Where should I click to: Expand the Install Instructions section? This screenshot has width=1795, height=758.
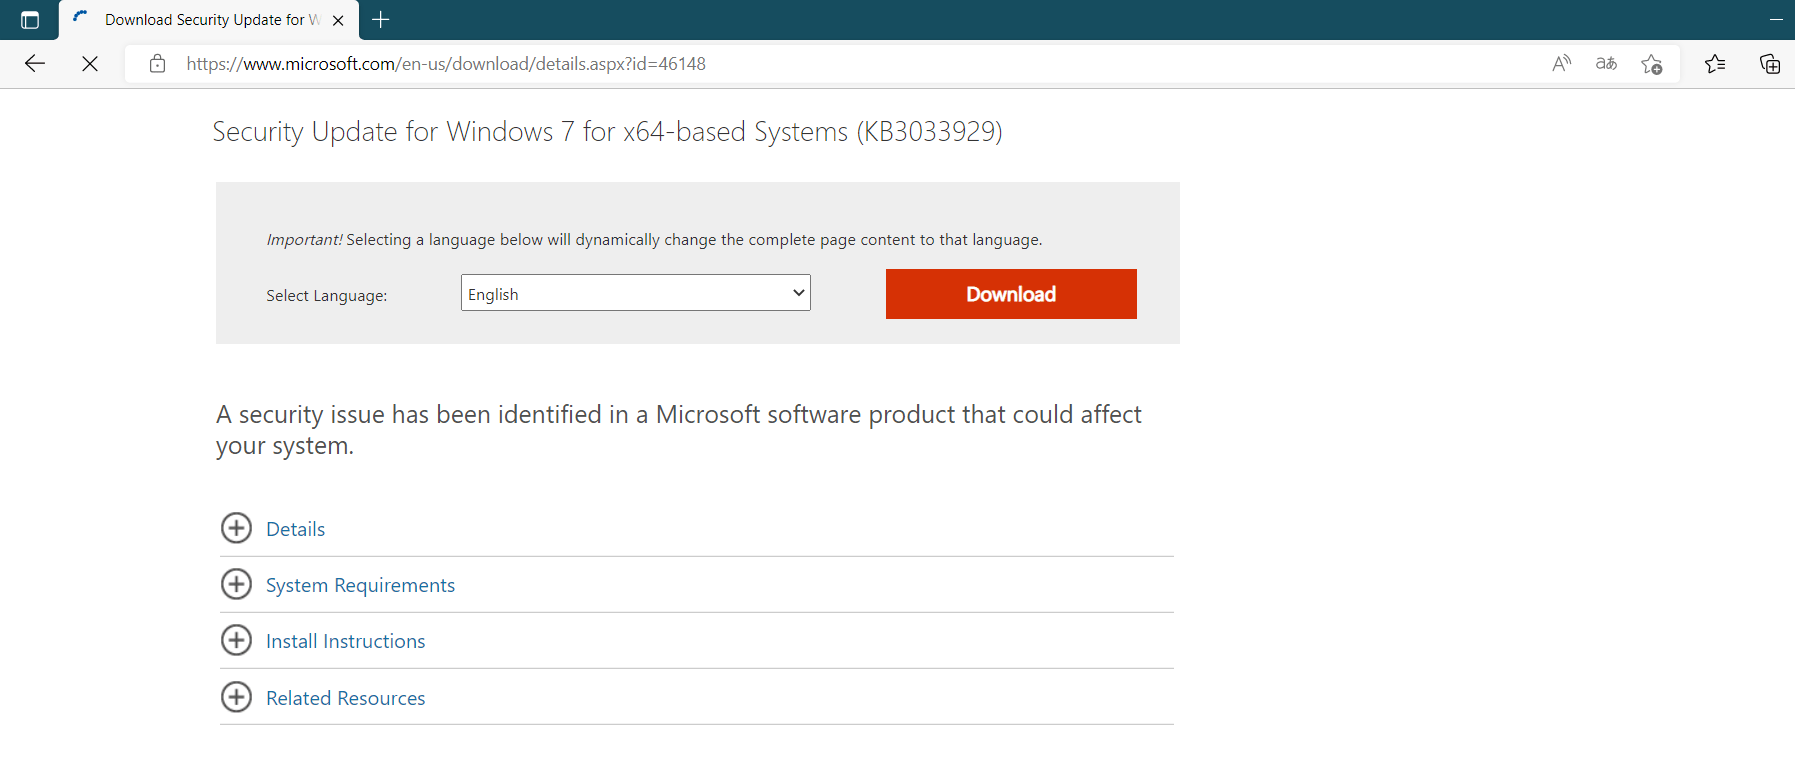(236, 640)
